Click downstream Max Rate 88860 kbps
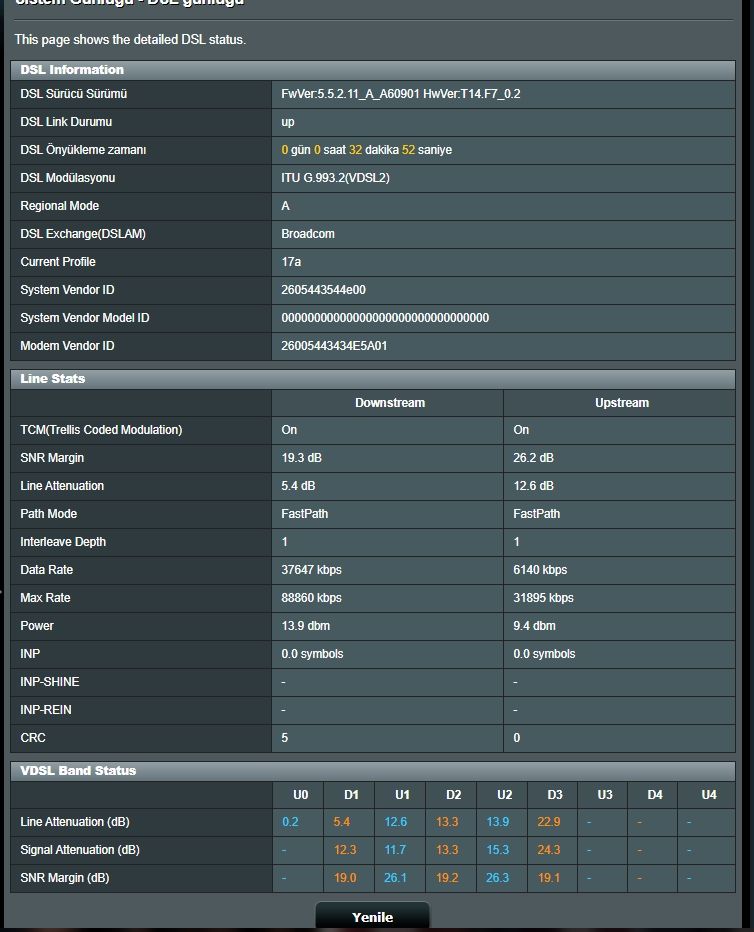 coord(311,597)
